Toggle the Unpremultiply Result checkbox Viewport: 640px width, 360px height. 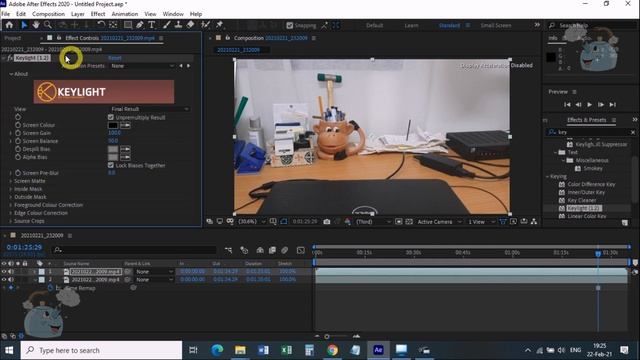[111, 117]
